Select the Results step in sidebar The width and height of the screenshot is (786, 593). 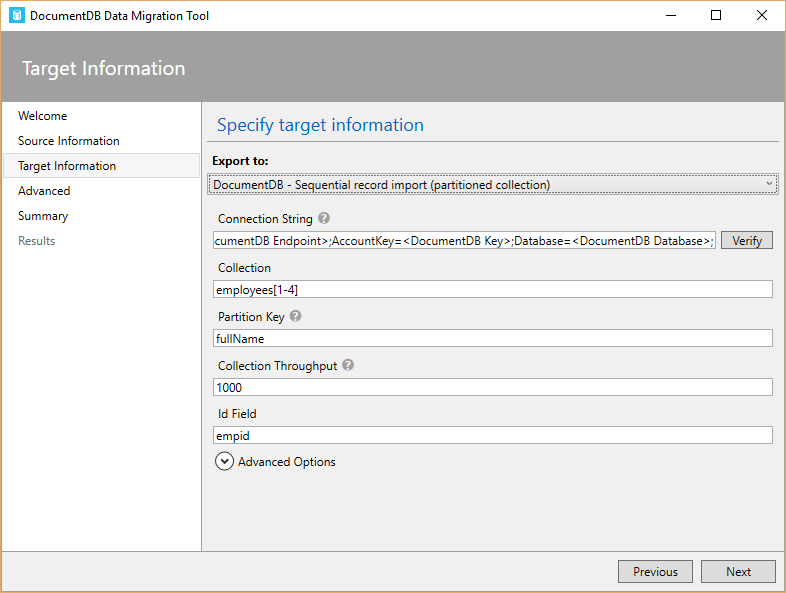(x=37, y=241)
